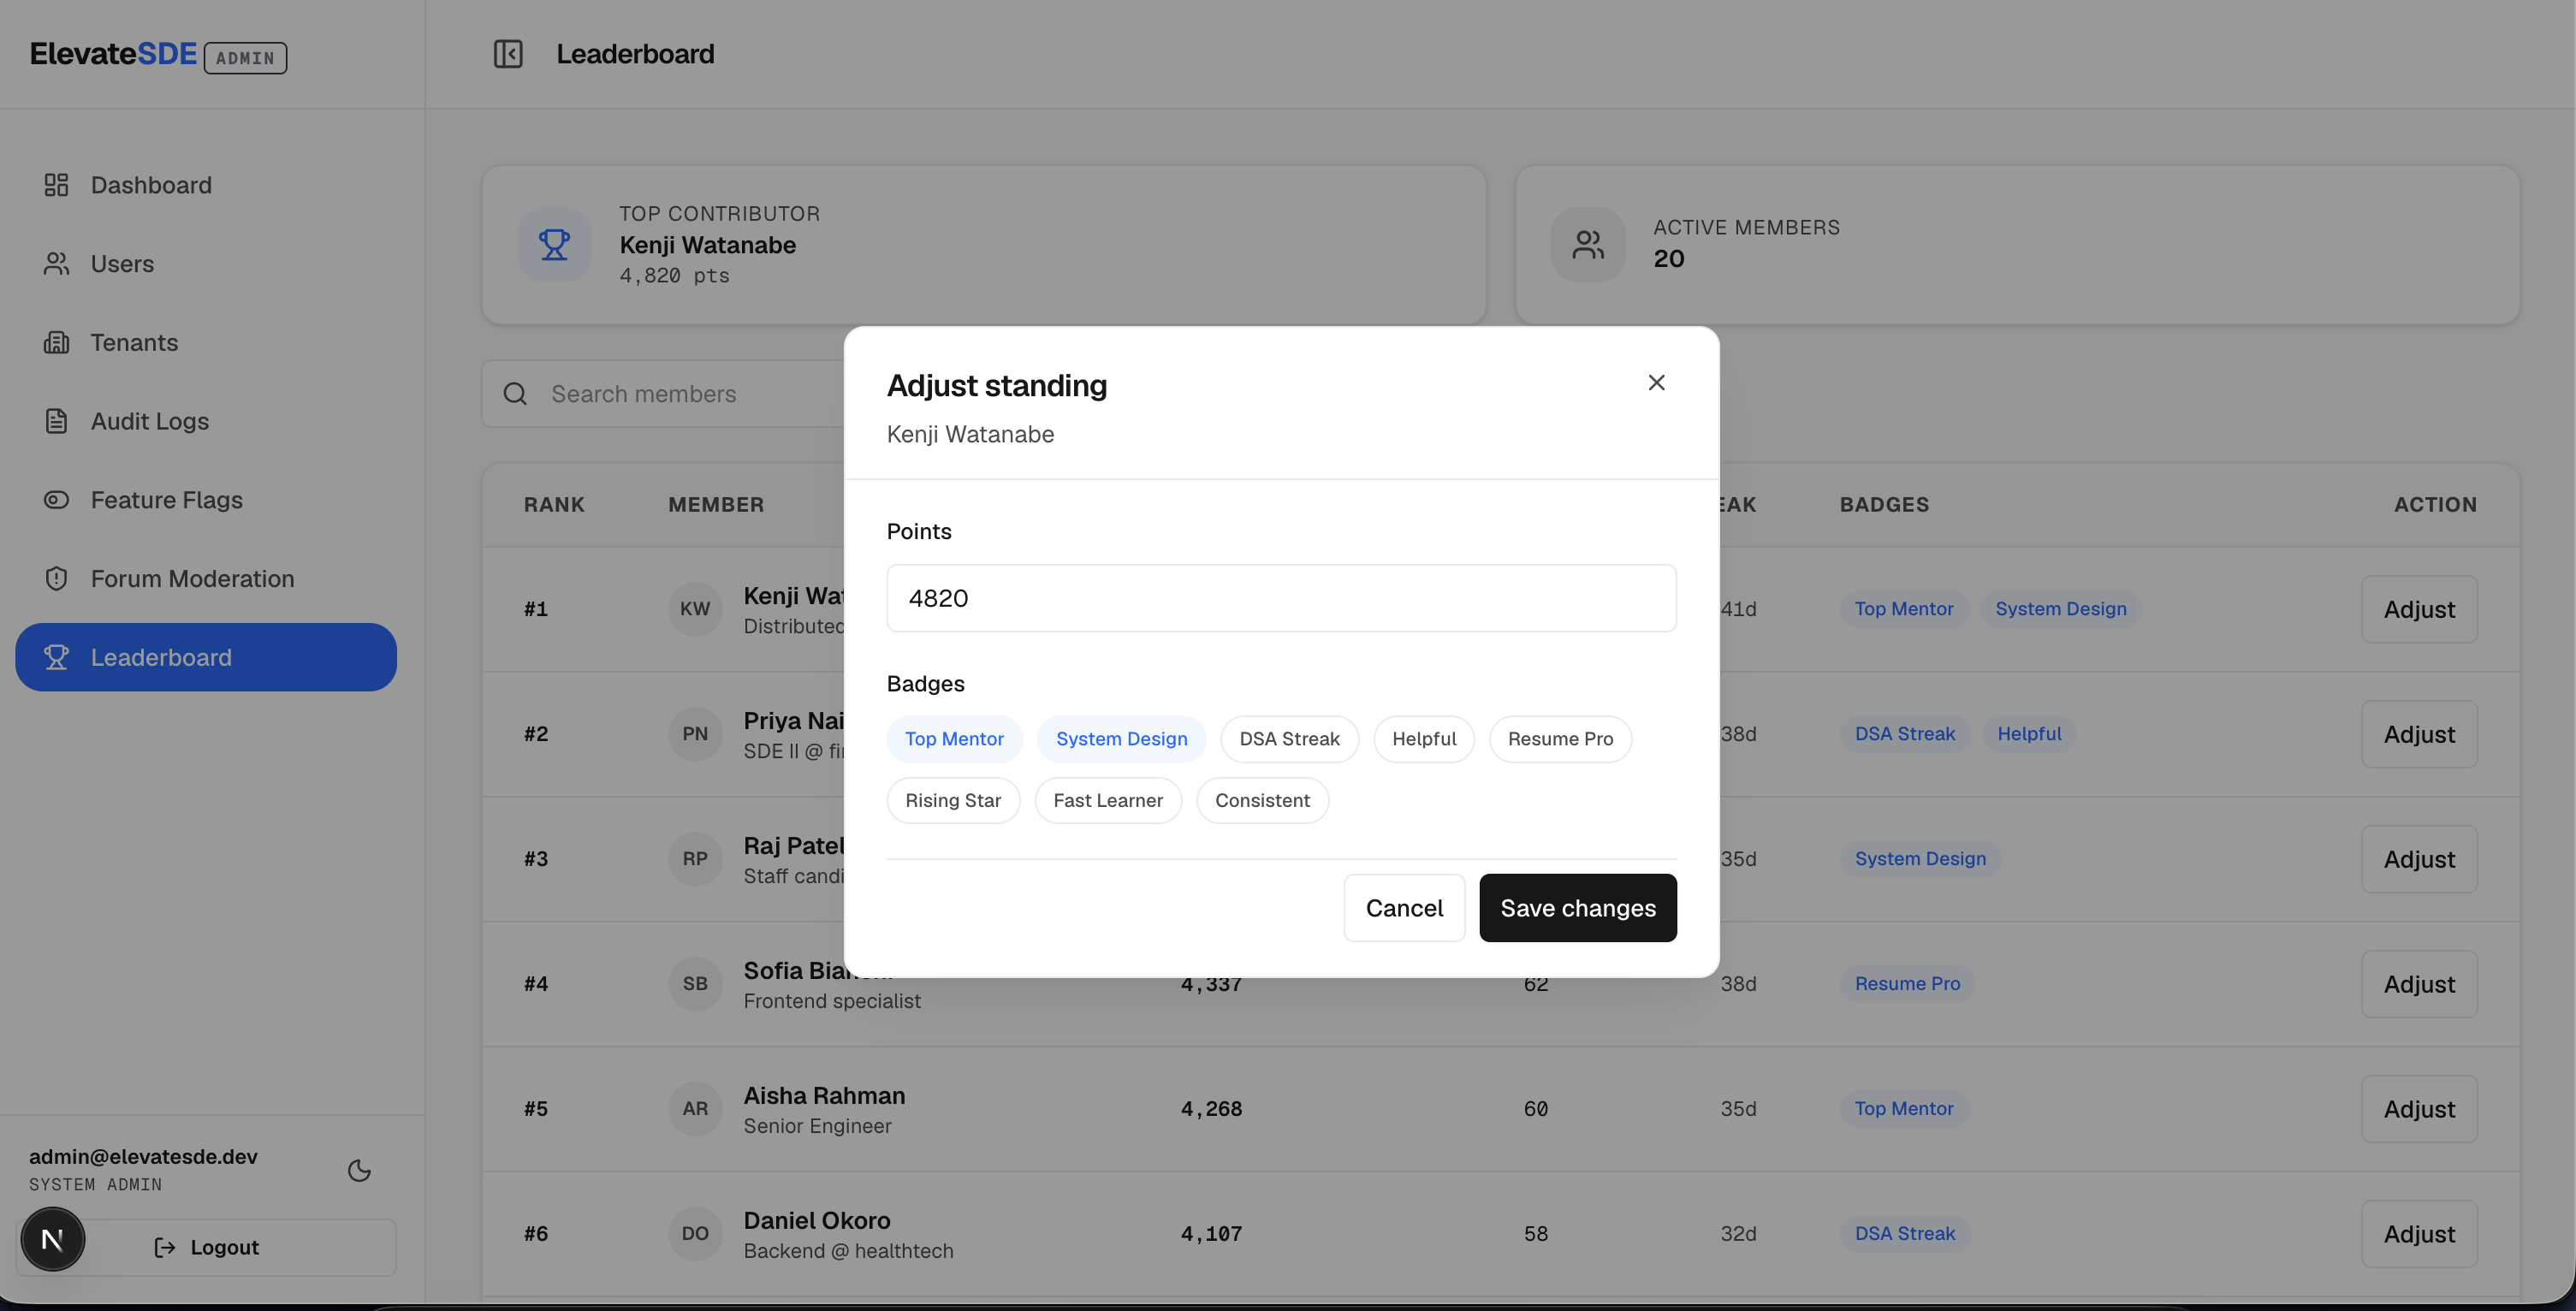Screen dimensions: 2576x1311
Task: Click the ACTION column header
Action: click(x=2435, y=505)
